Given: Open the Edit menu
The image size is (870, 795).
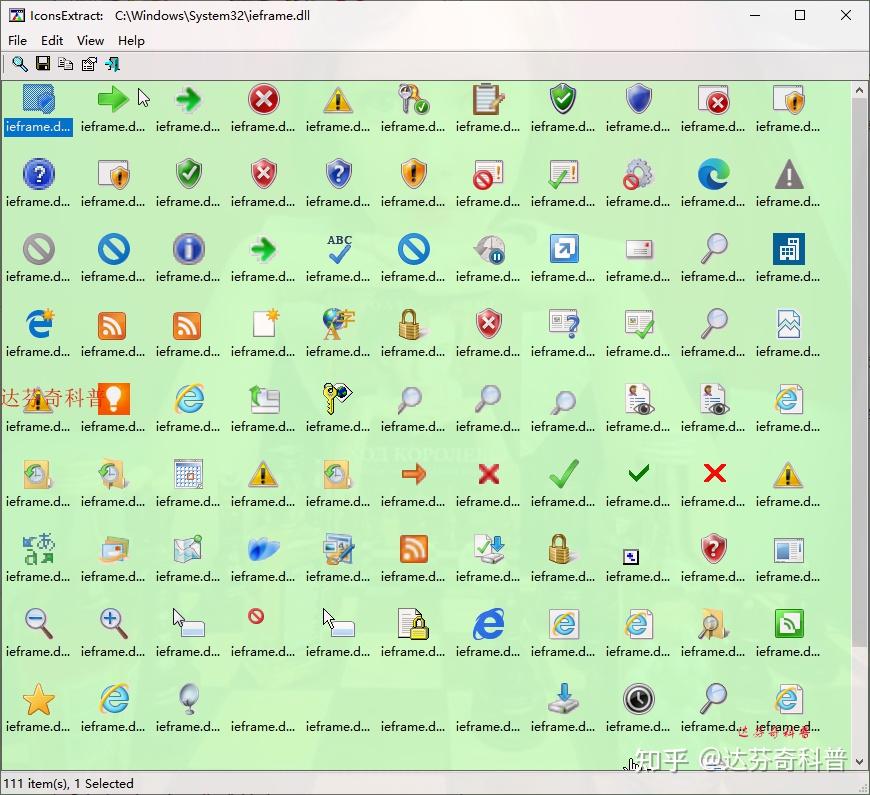Looking at the screenshot, I should [52, 40].
